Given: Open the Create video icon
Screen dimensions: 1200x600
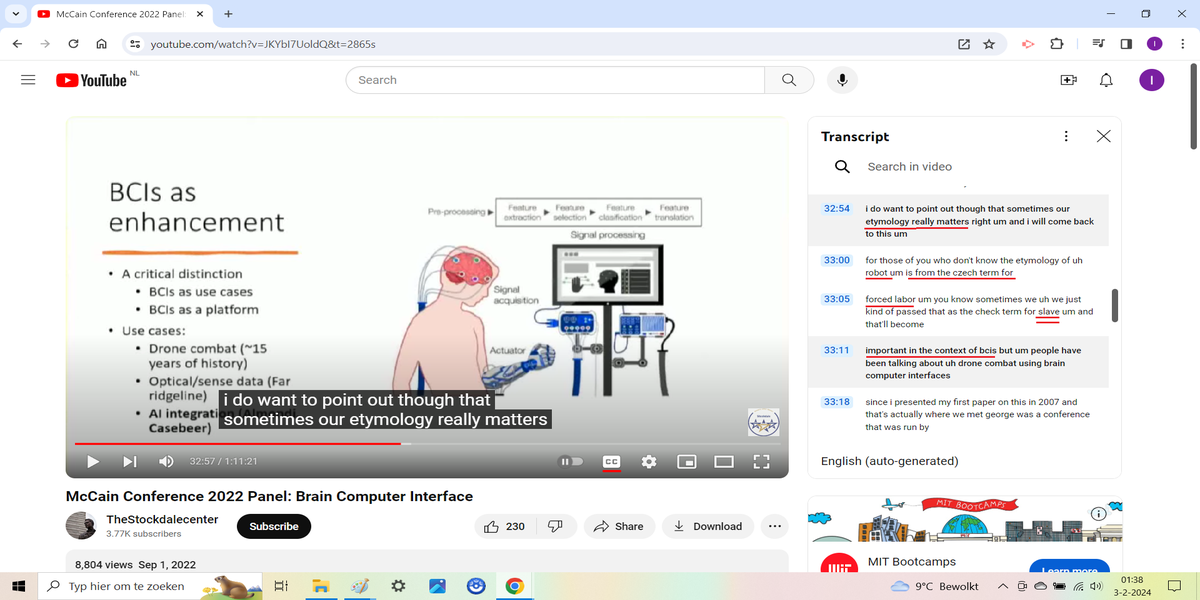Looking at the screenshot, I should pyautogui.click(x=1068, y=80).
